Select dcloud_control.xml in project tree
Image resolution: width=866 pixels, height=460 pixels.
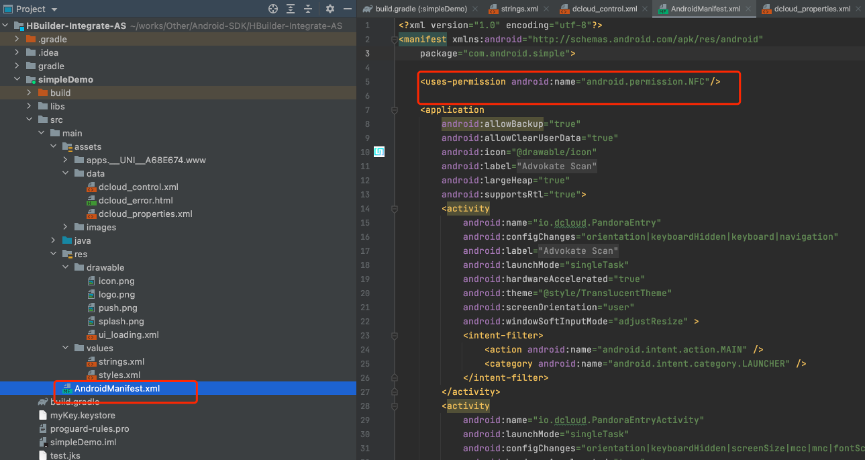[138, 187]
